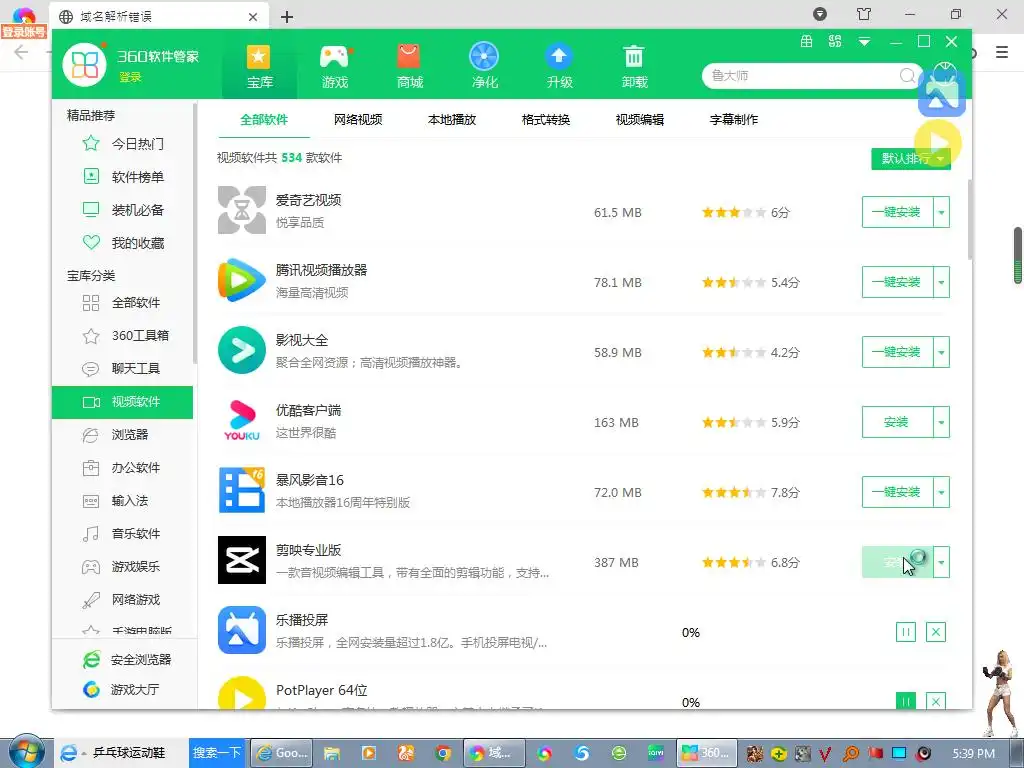1024x768 pixels.
Task: Switch to the 视频编辑 tab
Action: pos(640,120)
